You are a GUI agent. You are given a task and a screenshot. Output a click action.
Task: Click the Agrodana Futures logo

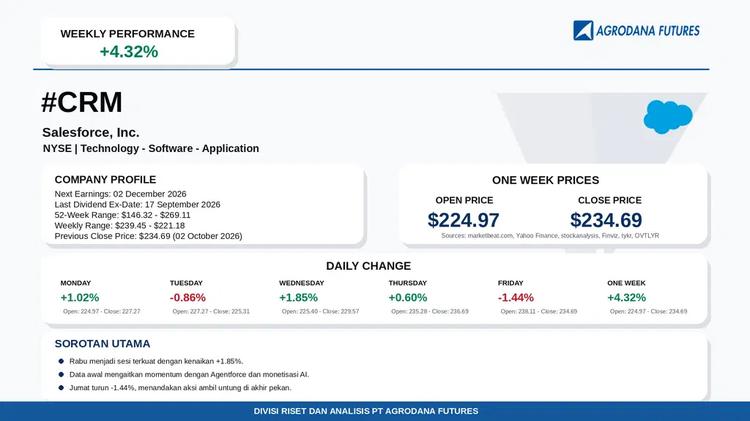coord(636,31)
